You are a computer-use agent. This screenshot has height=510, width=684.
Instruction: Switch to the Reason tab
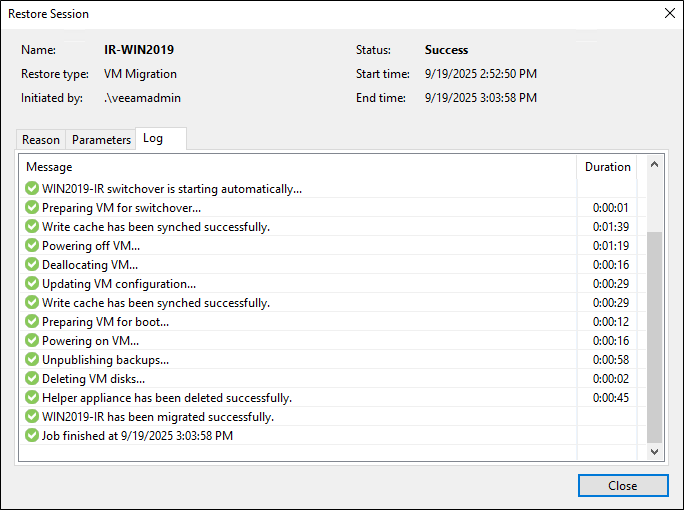coord(41,140)
